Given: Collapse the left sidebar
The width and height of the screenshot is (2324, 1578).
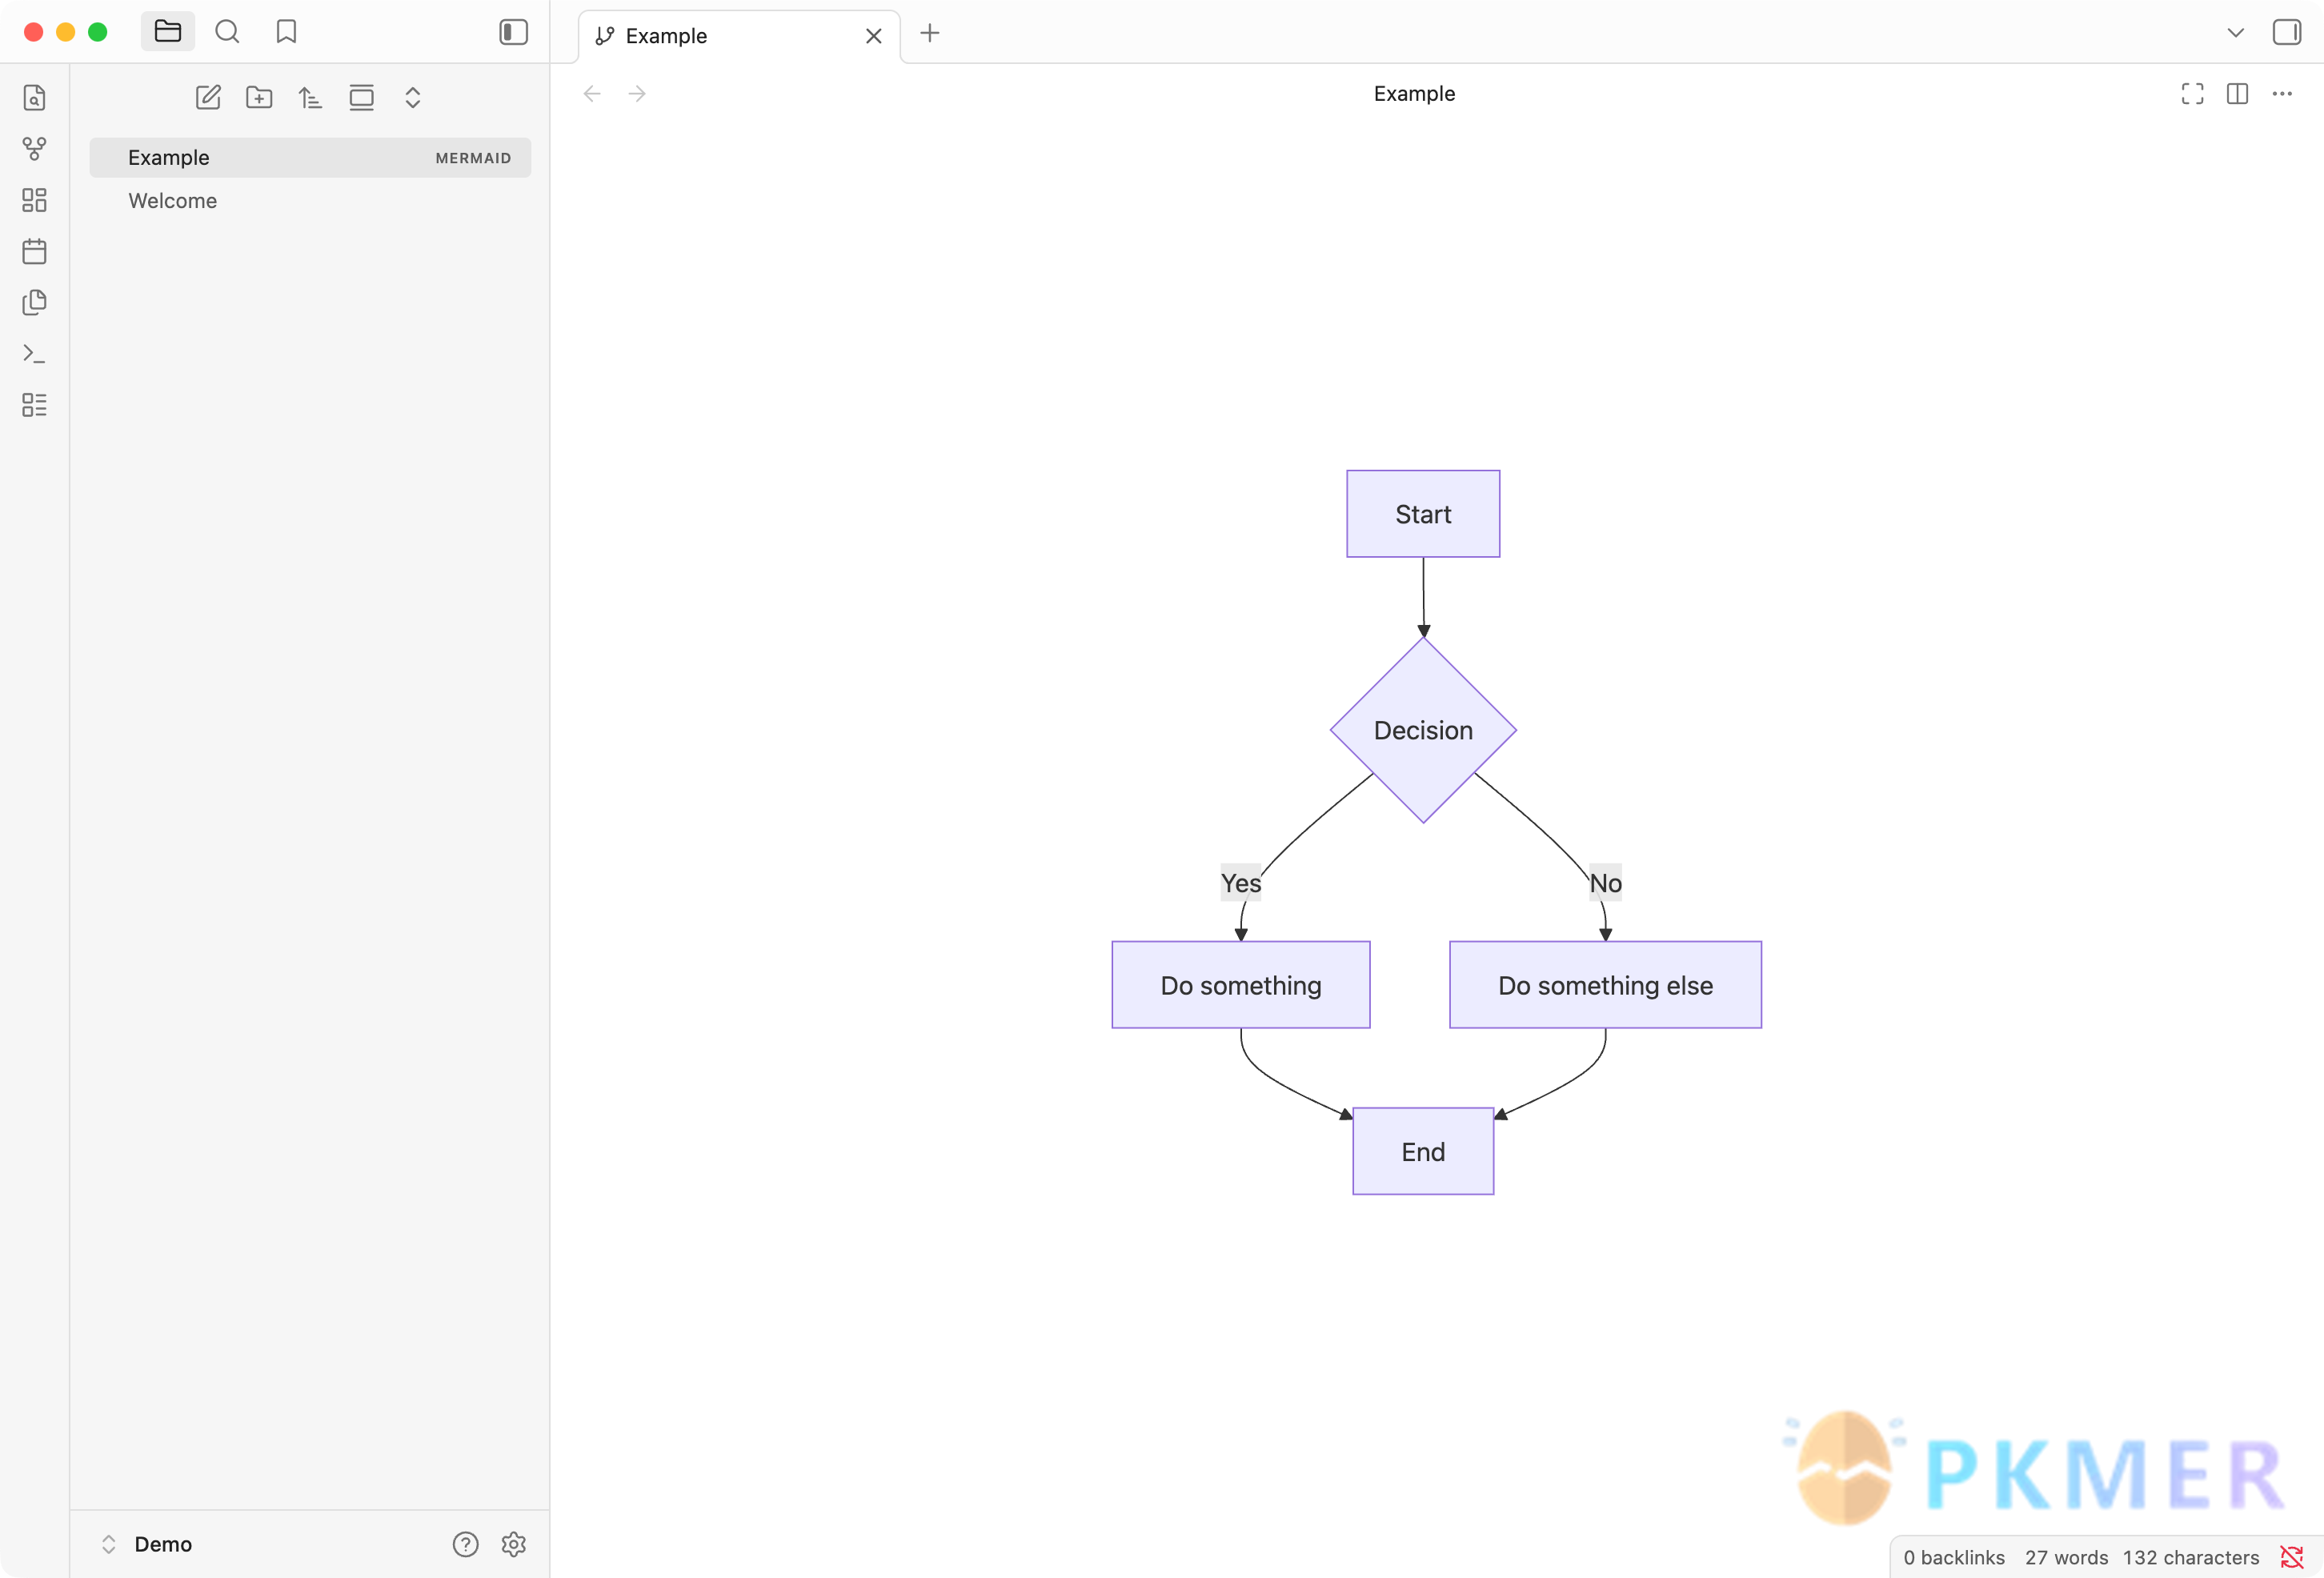Looking at the screenshot, I should click(513, 32).
